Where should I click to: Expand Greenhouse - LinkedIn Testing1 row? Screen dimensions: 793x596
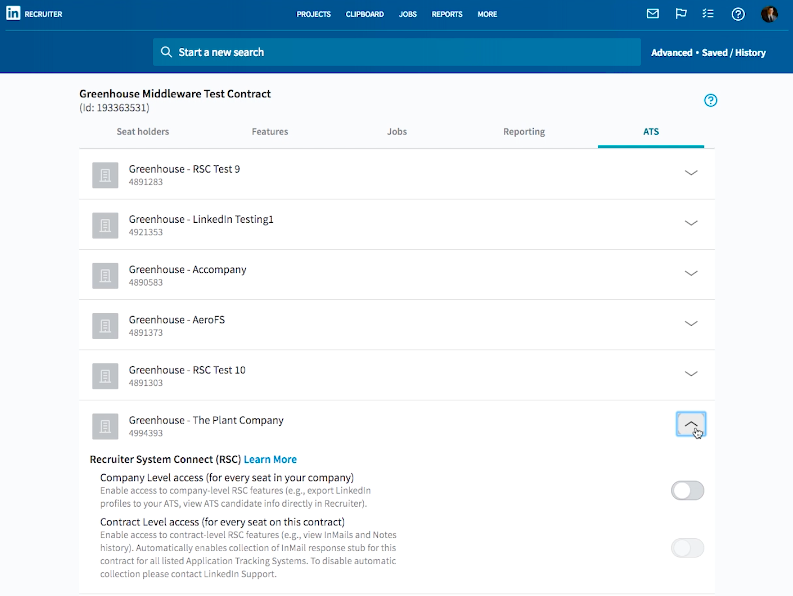click(x=691, y=223)
